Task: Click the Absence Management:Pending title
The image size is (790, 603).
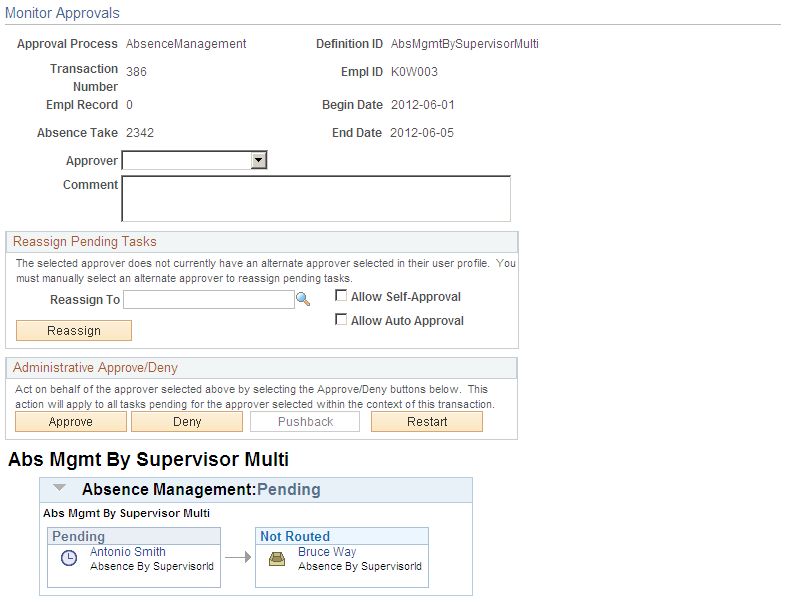Action: point(201,489)
